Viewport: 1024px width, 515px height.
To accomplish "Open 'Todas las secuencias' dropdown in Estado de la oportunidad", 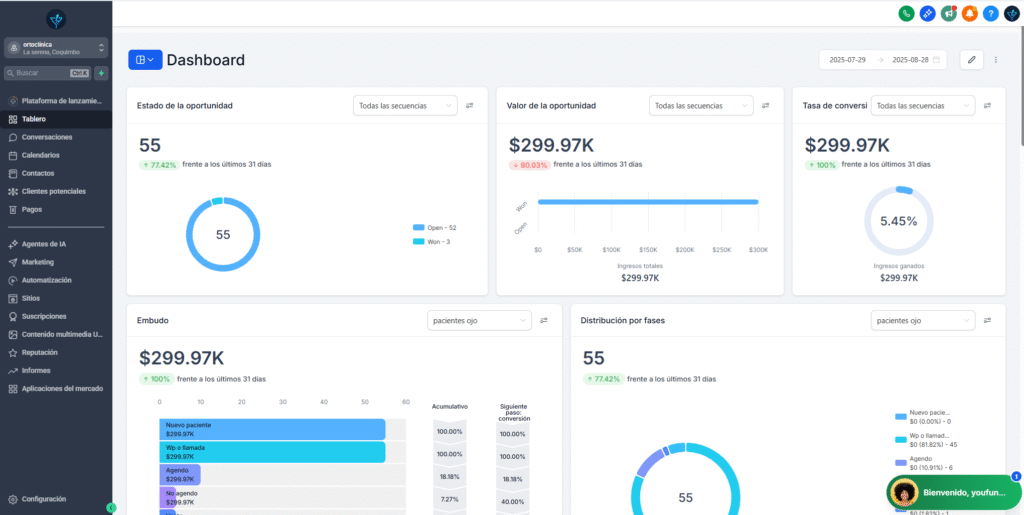I will [405, 105].
